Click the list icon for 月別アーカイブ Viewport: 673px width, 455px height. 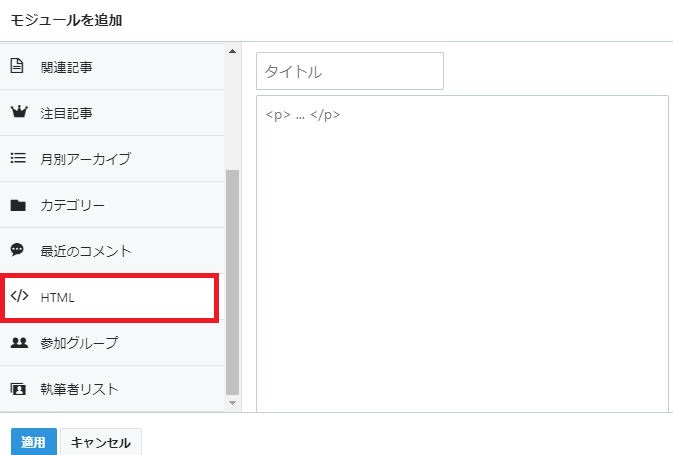tap(18, 158)
